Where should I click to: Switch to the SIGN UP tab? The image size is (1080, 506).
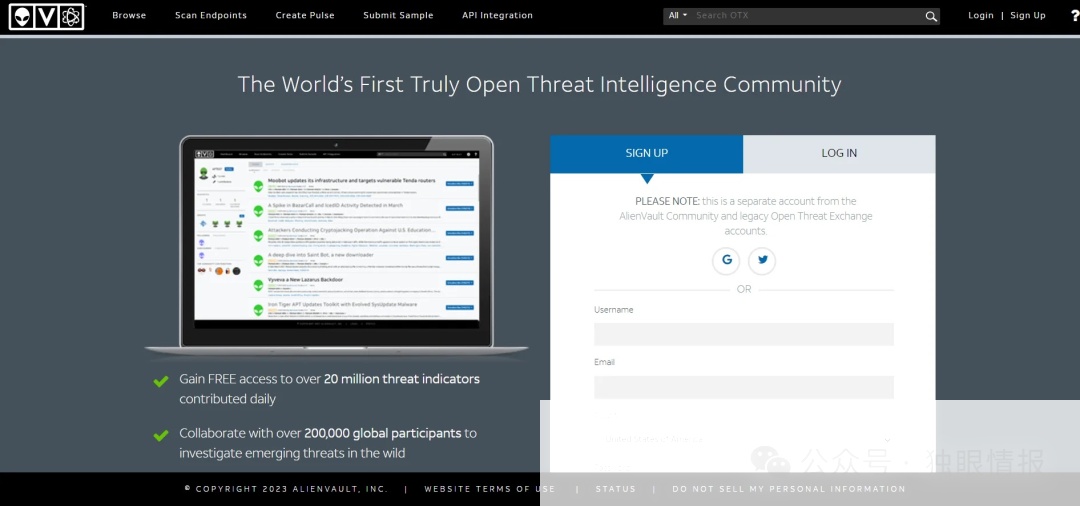[647, 154]
